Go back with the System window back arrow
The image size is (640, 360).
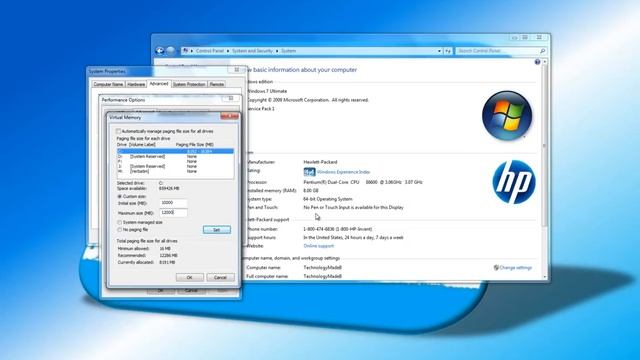pyautogui.click(x=160, y=51)
